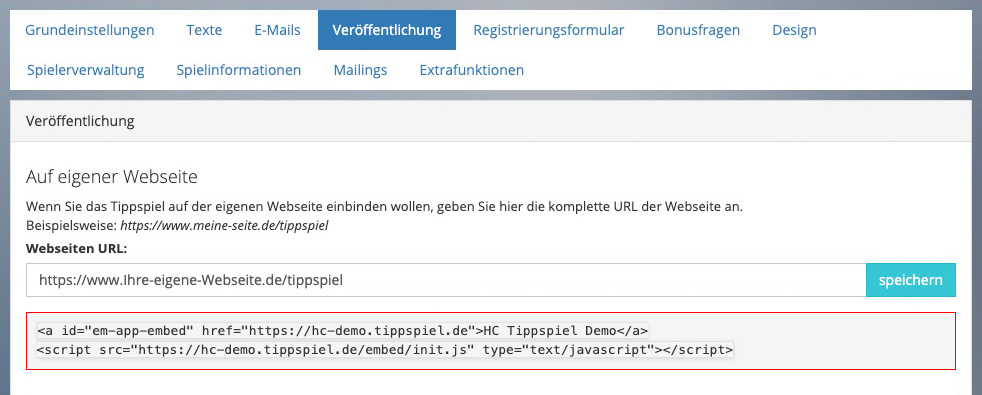Viewport: 982px width, 395px height.
Task: Open the E-Mails tab
Action: click(x=277, y=30)
